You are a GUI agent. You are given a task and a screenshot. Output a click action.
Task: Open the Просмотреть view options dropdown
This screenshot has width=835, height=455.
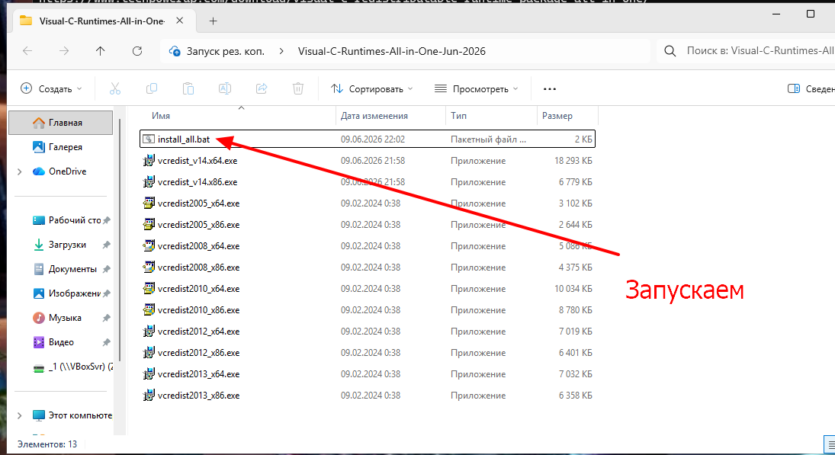477,89
